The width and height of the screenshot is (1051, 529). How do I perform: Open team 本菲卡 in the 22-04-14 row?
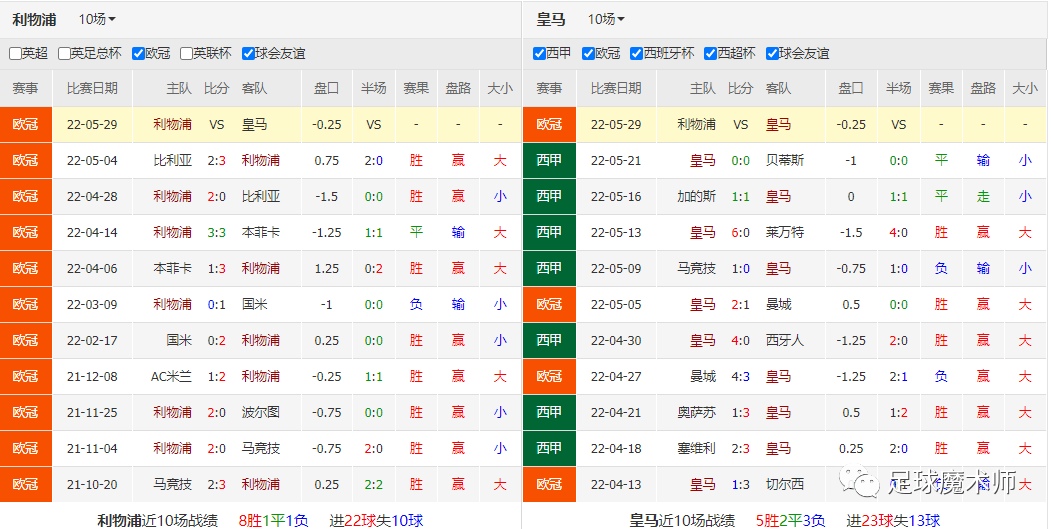pos(261,233)
